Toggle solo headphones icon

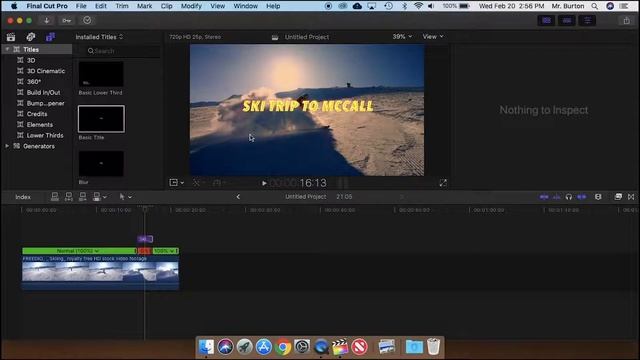pyautogui.click(x=569, y=197)
